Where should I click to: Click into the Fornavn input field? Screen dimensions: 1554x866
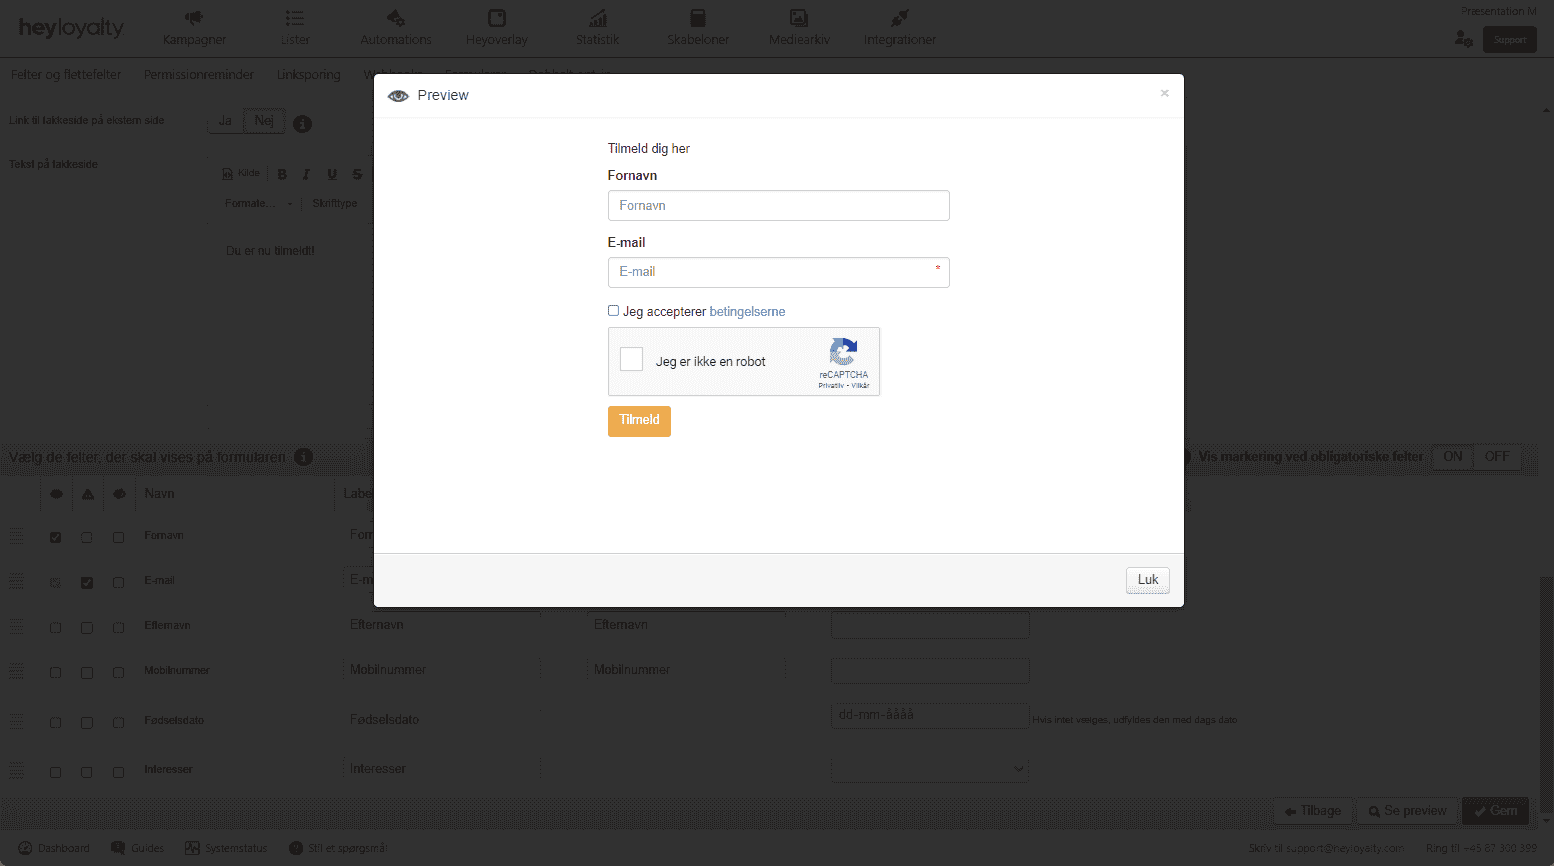point(778,206)
